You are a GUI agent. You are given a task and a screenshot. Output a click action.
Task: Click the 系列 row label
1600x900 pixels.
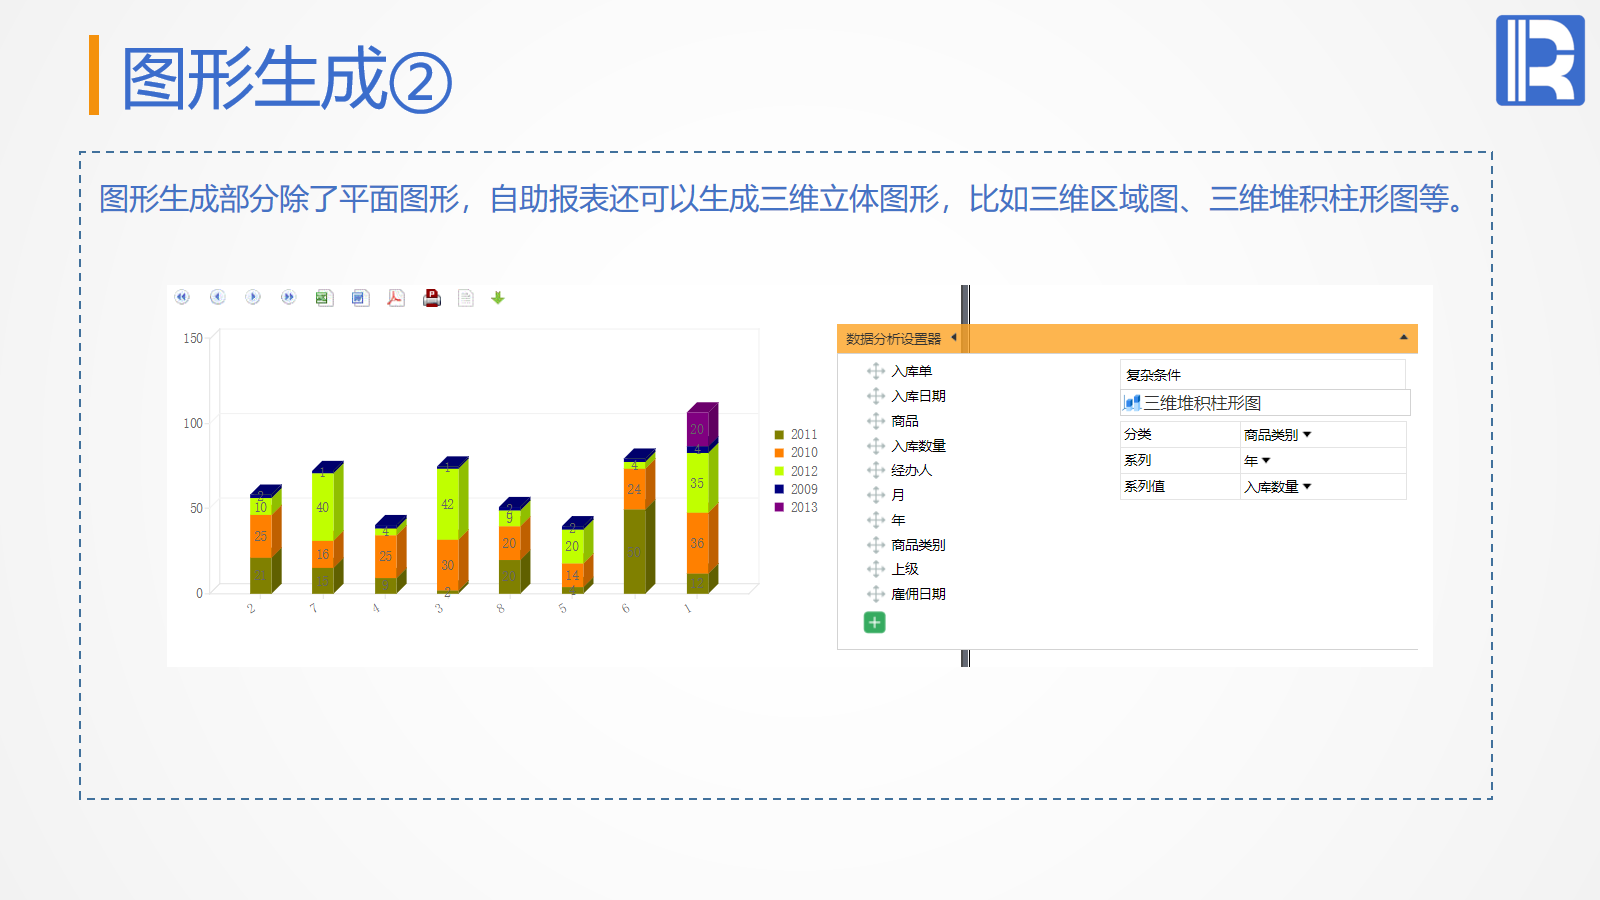click(1138, 461)
